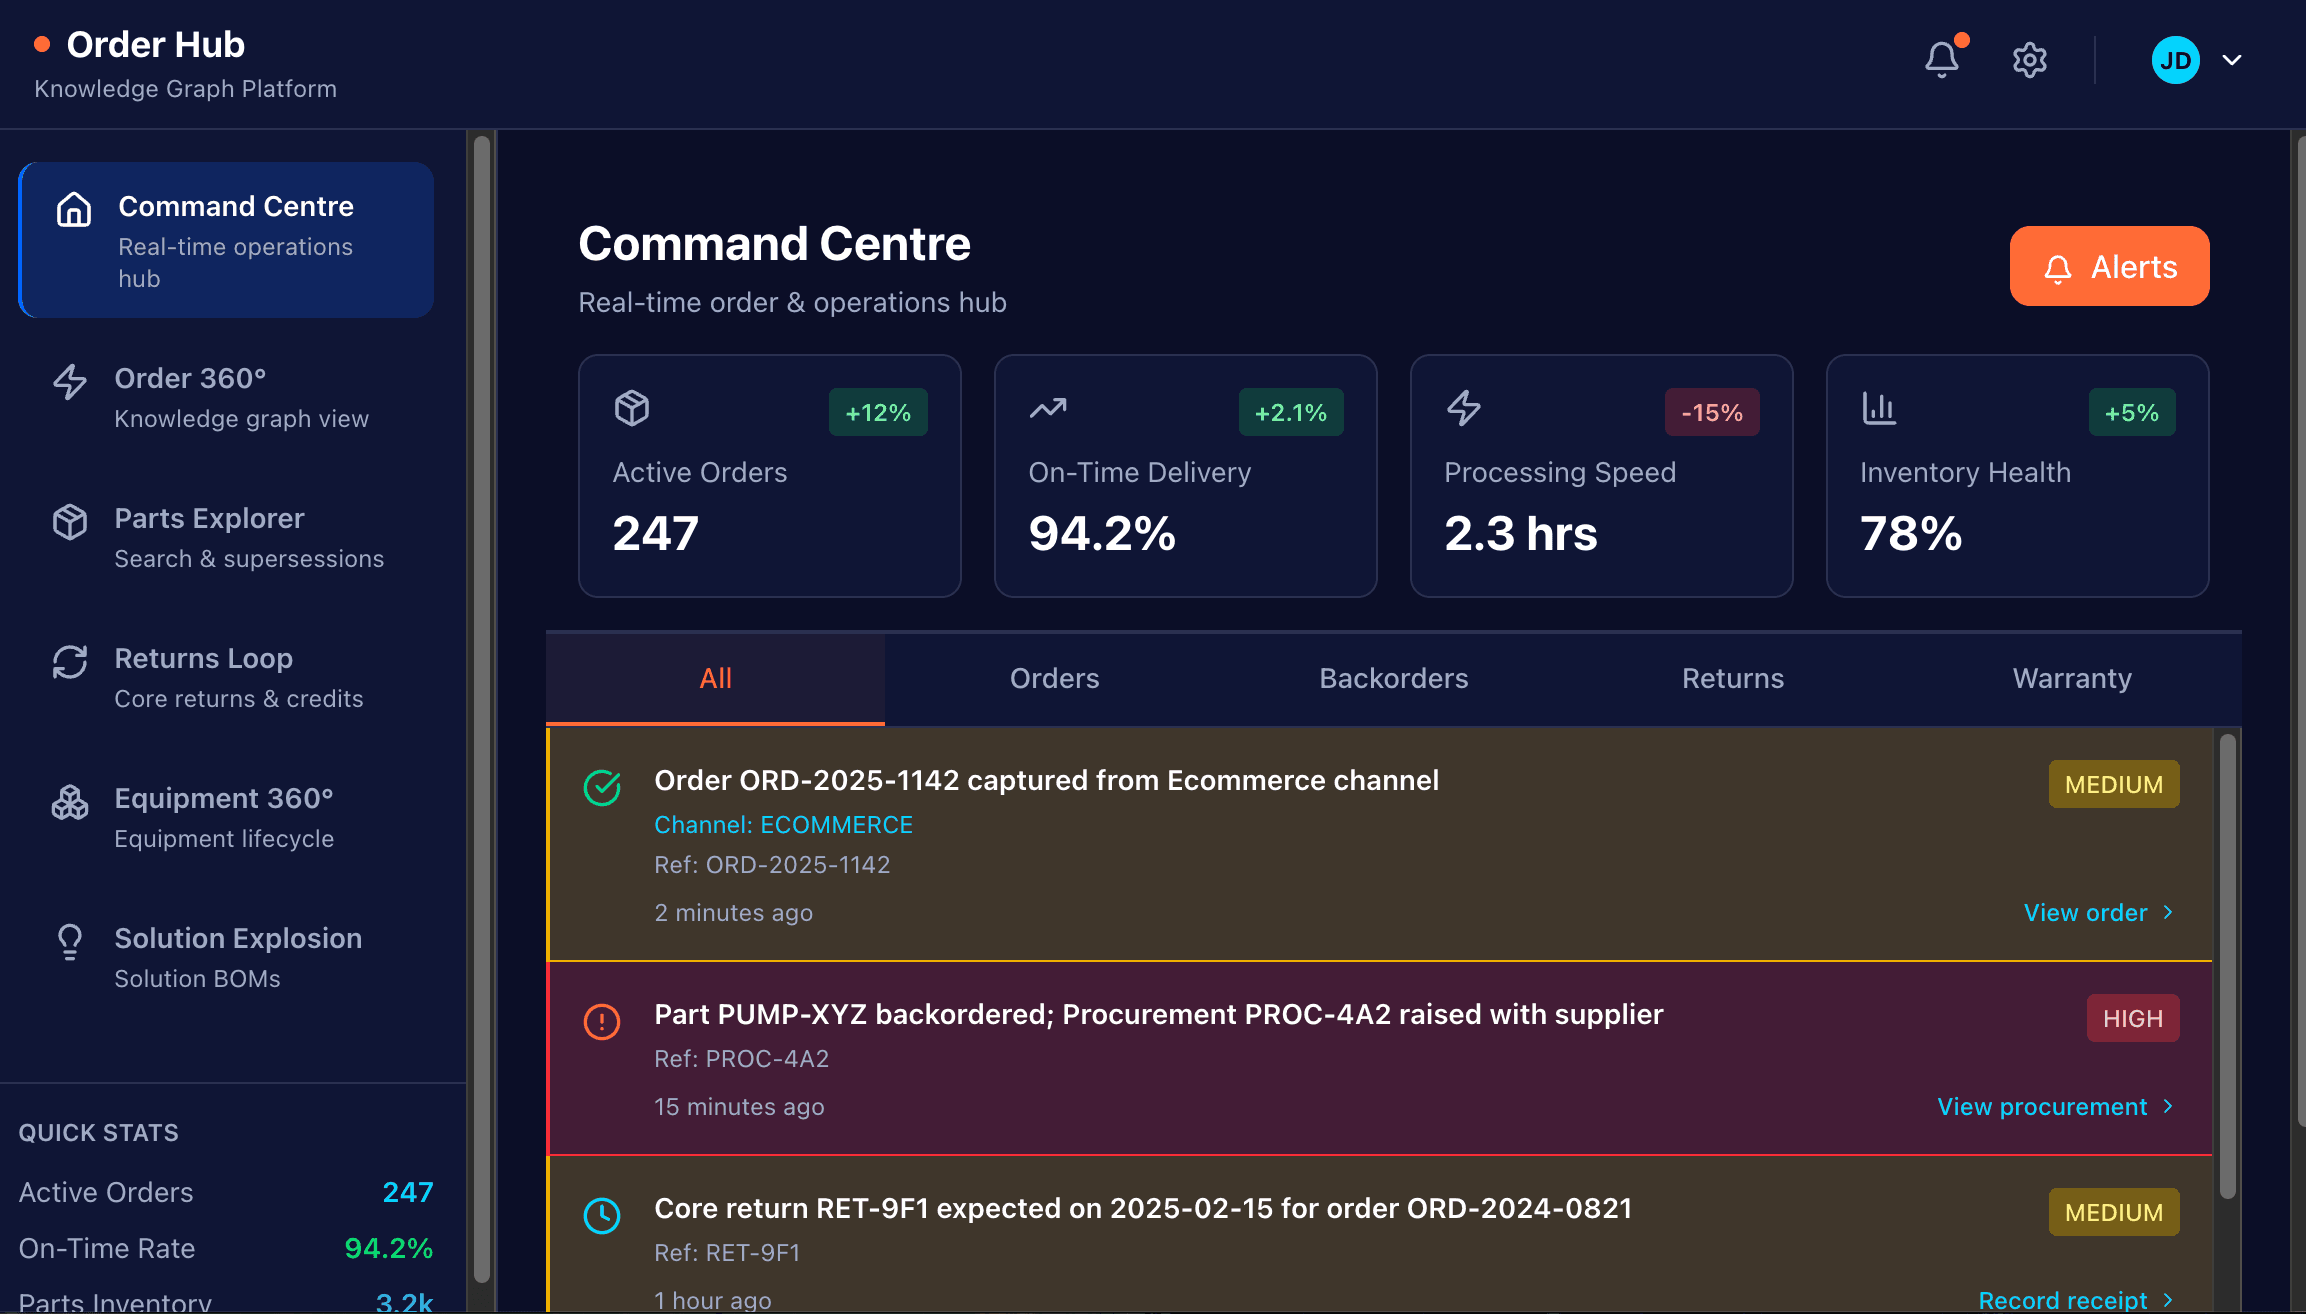Click the Processing Speed bolt icon
Screen dimensions: 2306x1314
tap(1464, 408)
